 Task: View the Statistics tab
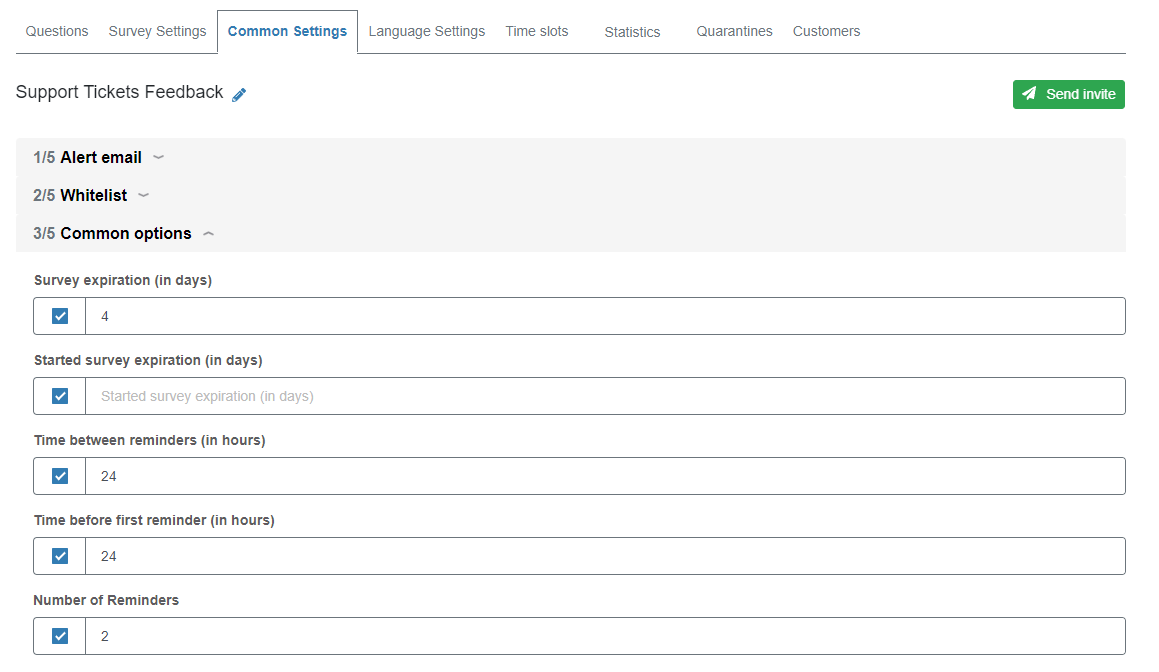[632, 32]
